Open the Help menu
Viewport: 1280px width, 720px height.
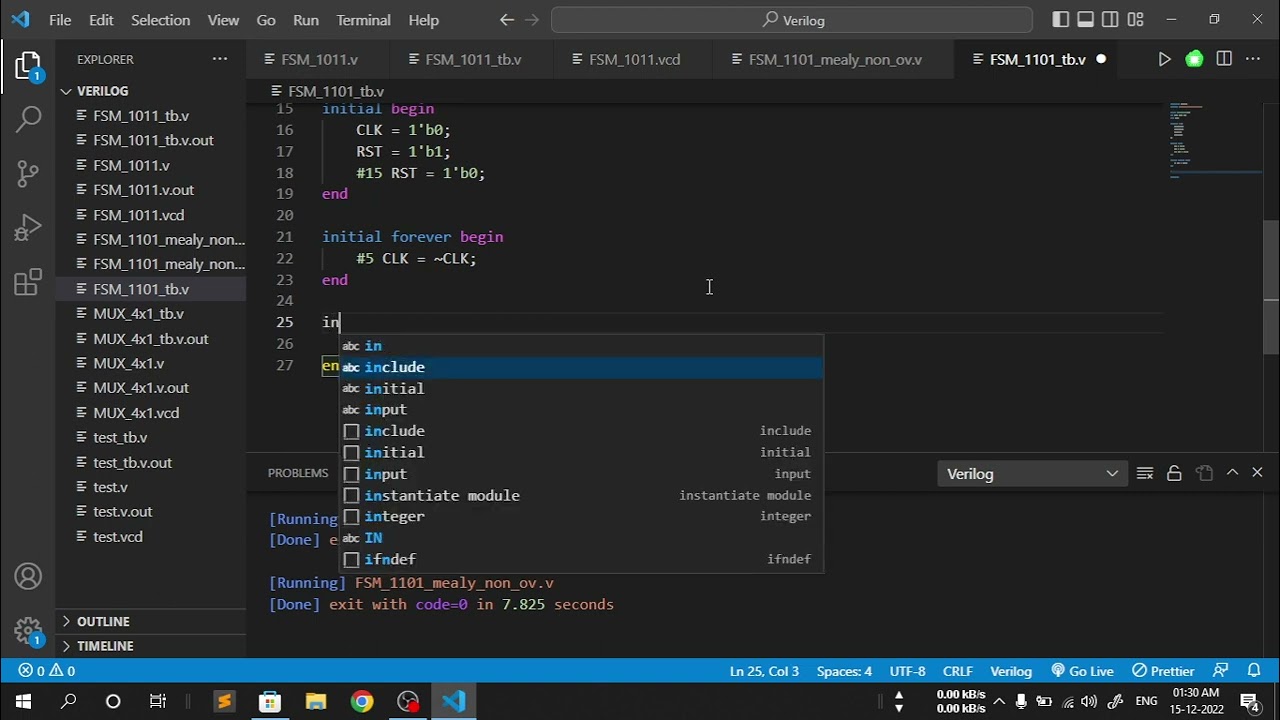point(424,20)
